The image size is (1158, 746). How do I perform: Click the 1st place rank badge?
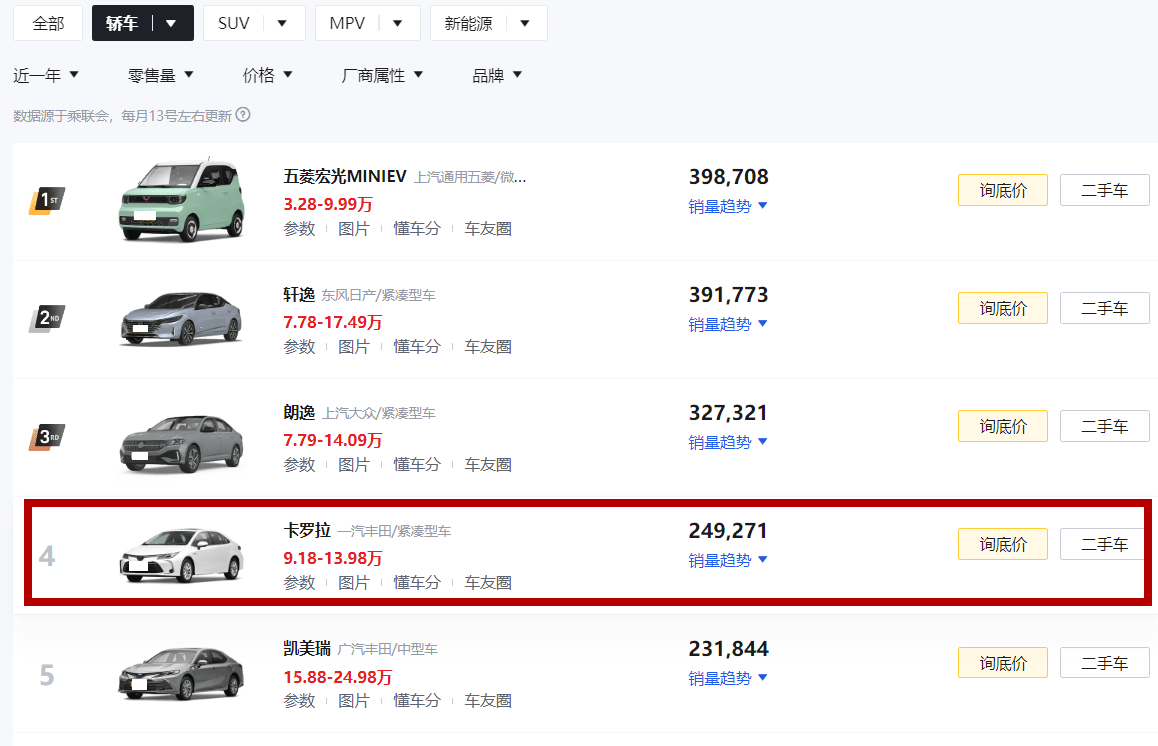tap(47, 201)
